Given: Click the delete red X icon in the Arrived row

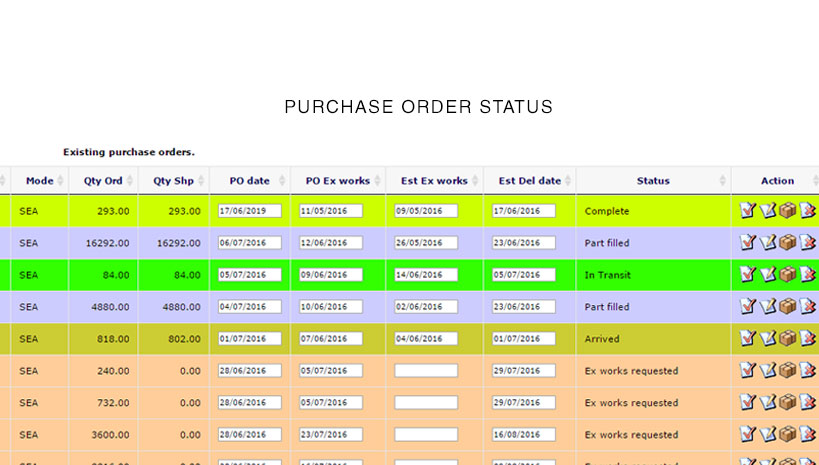Looking at the screenshot, I should click(807, 339).
